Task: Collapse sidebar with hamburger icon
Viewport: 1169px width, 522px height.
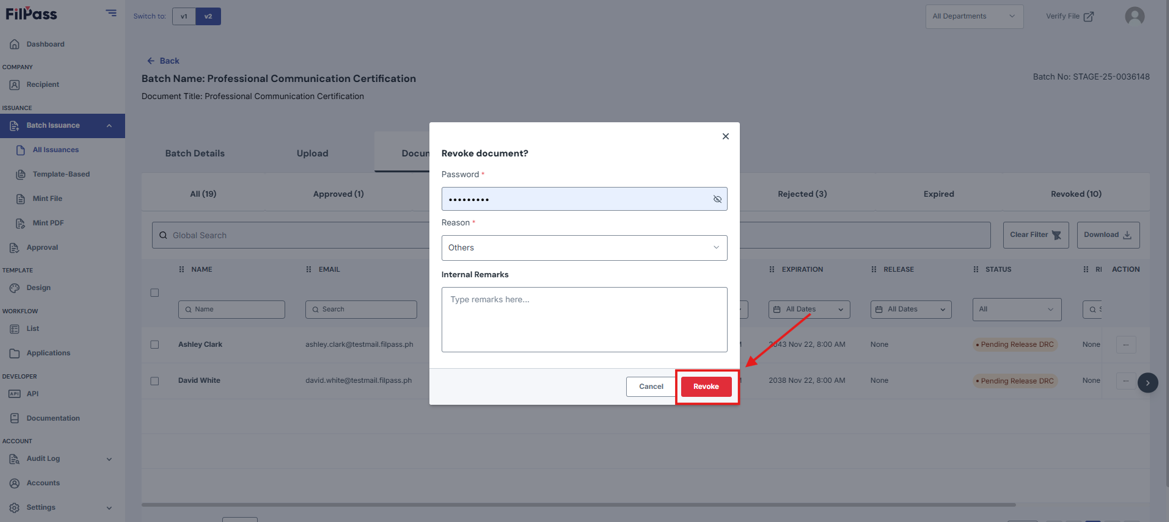Action: click(x=111, y=13)
